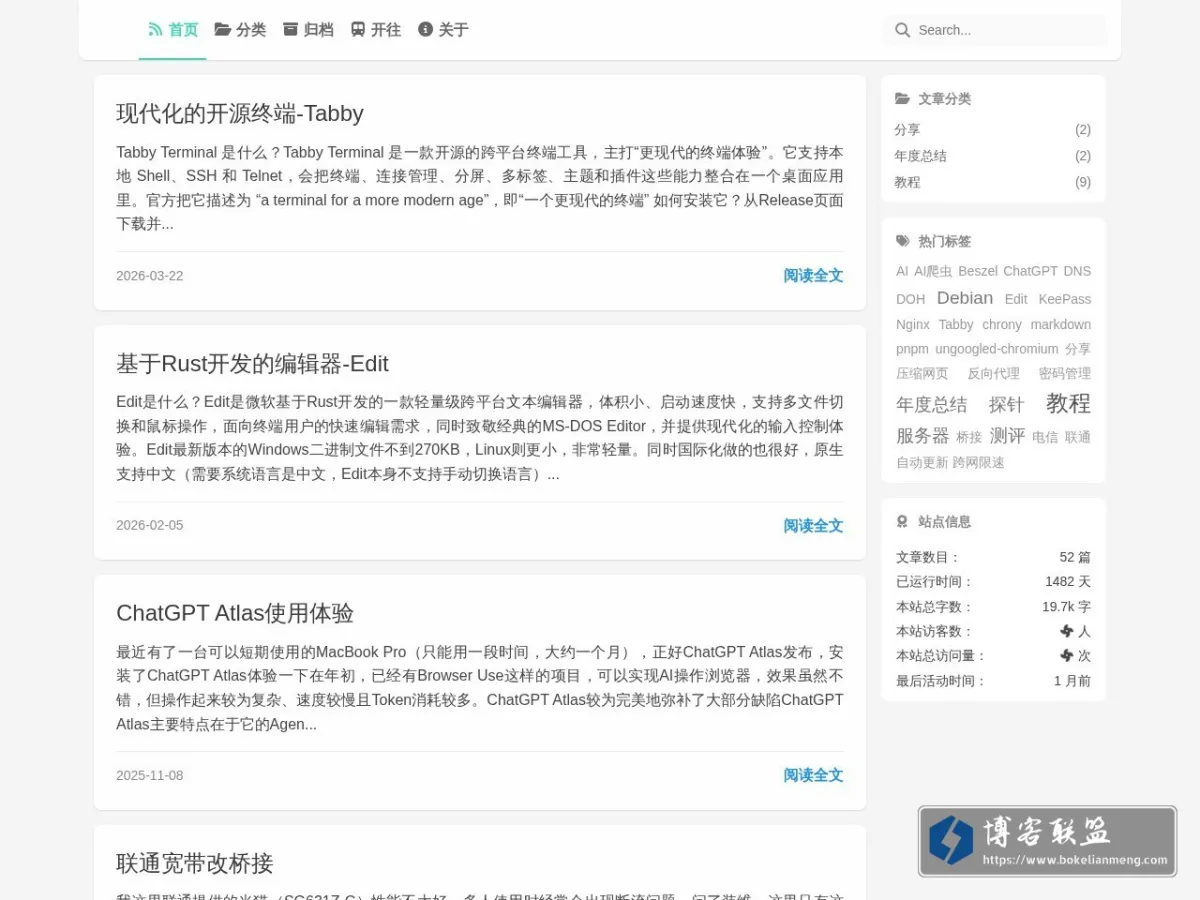Click 阅读全文 for the Tabby post
The image size is (1200, 900).
pos(813,276)
